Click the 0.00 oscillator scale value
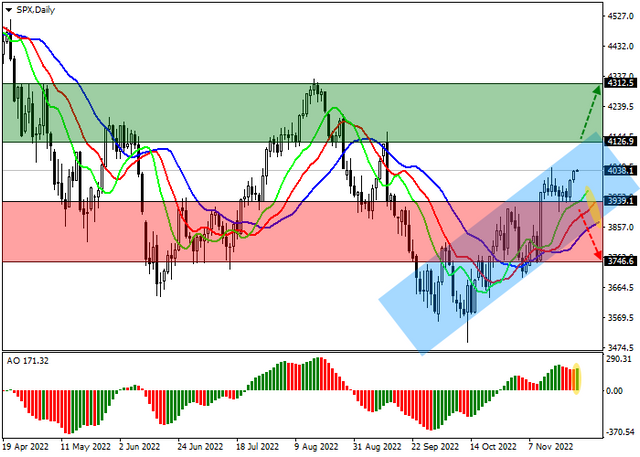Image resolution: width=640 pixels, height=457 pixels. point(615,391)
